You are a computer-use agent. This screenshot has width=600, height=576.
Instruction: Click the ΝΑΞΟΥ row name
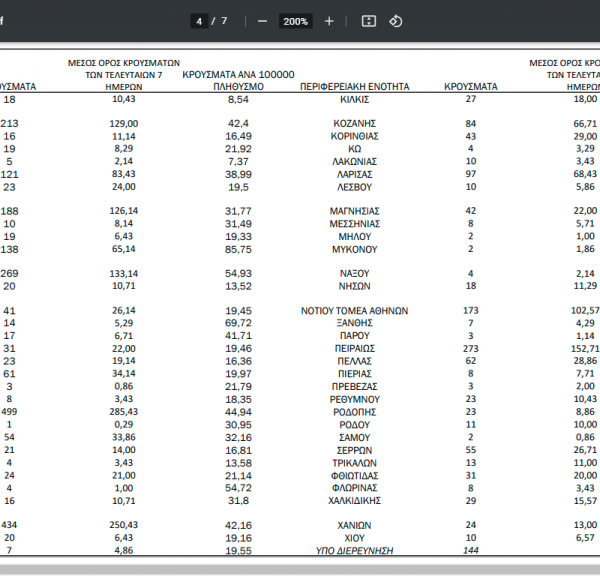coord(355,274)
